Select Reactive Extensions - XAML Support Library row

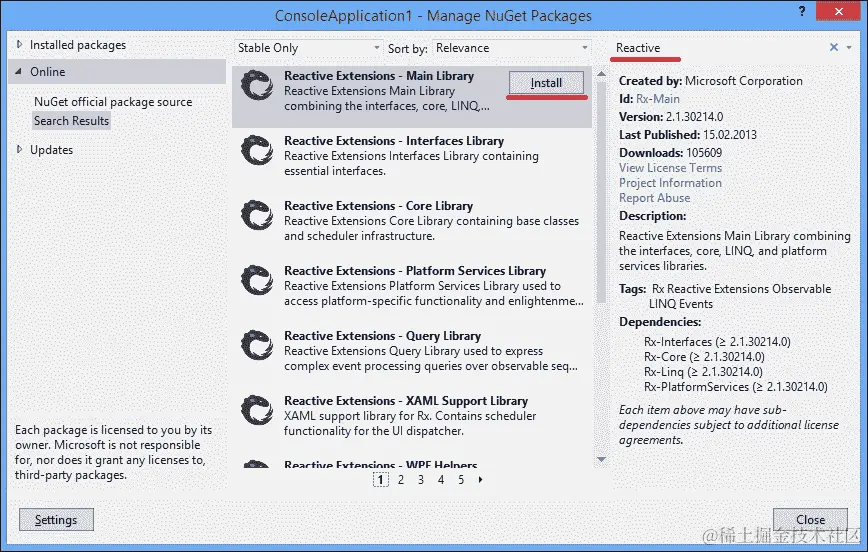(x=412, y=416)
